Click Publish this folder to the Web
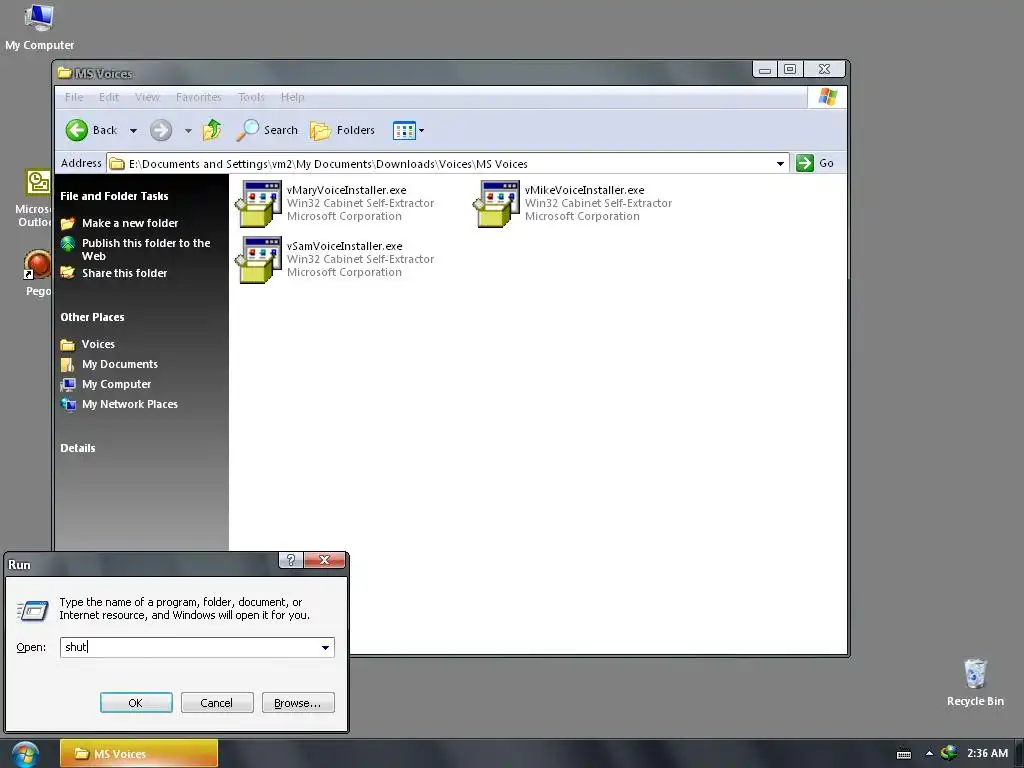The width and height of the screenshot is (1024, 768). (x=146, y=249)
